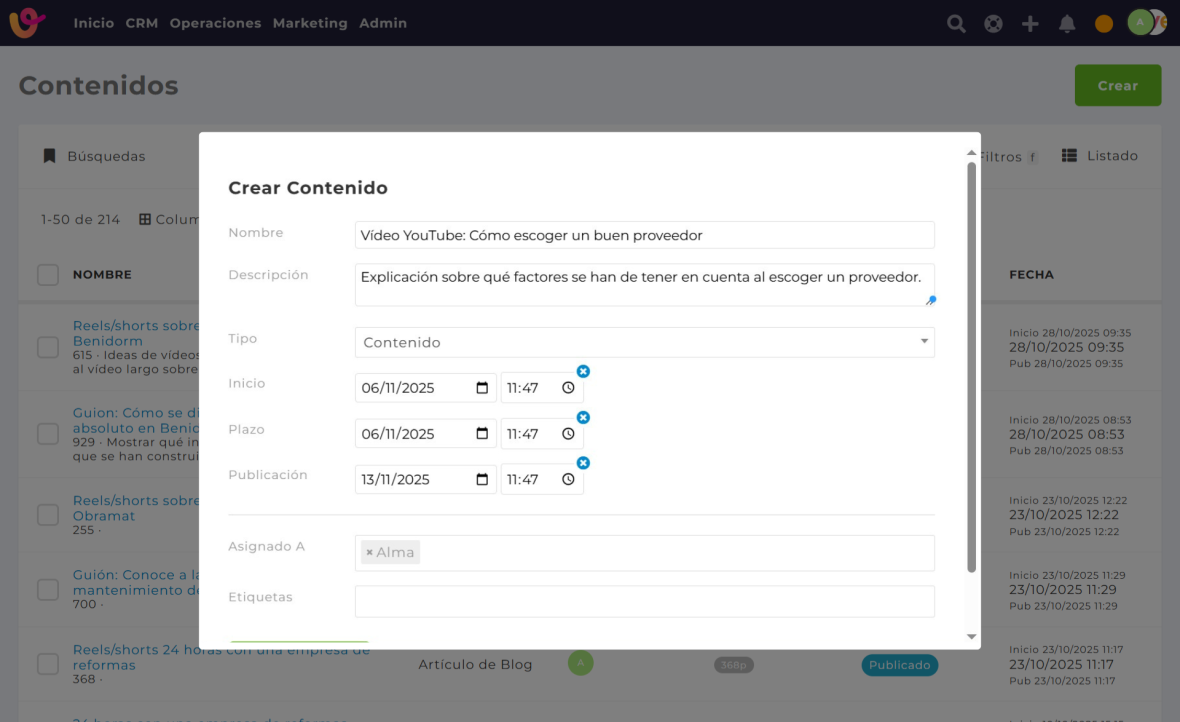Open the Marketing menu

pos(310,23)
